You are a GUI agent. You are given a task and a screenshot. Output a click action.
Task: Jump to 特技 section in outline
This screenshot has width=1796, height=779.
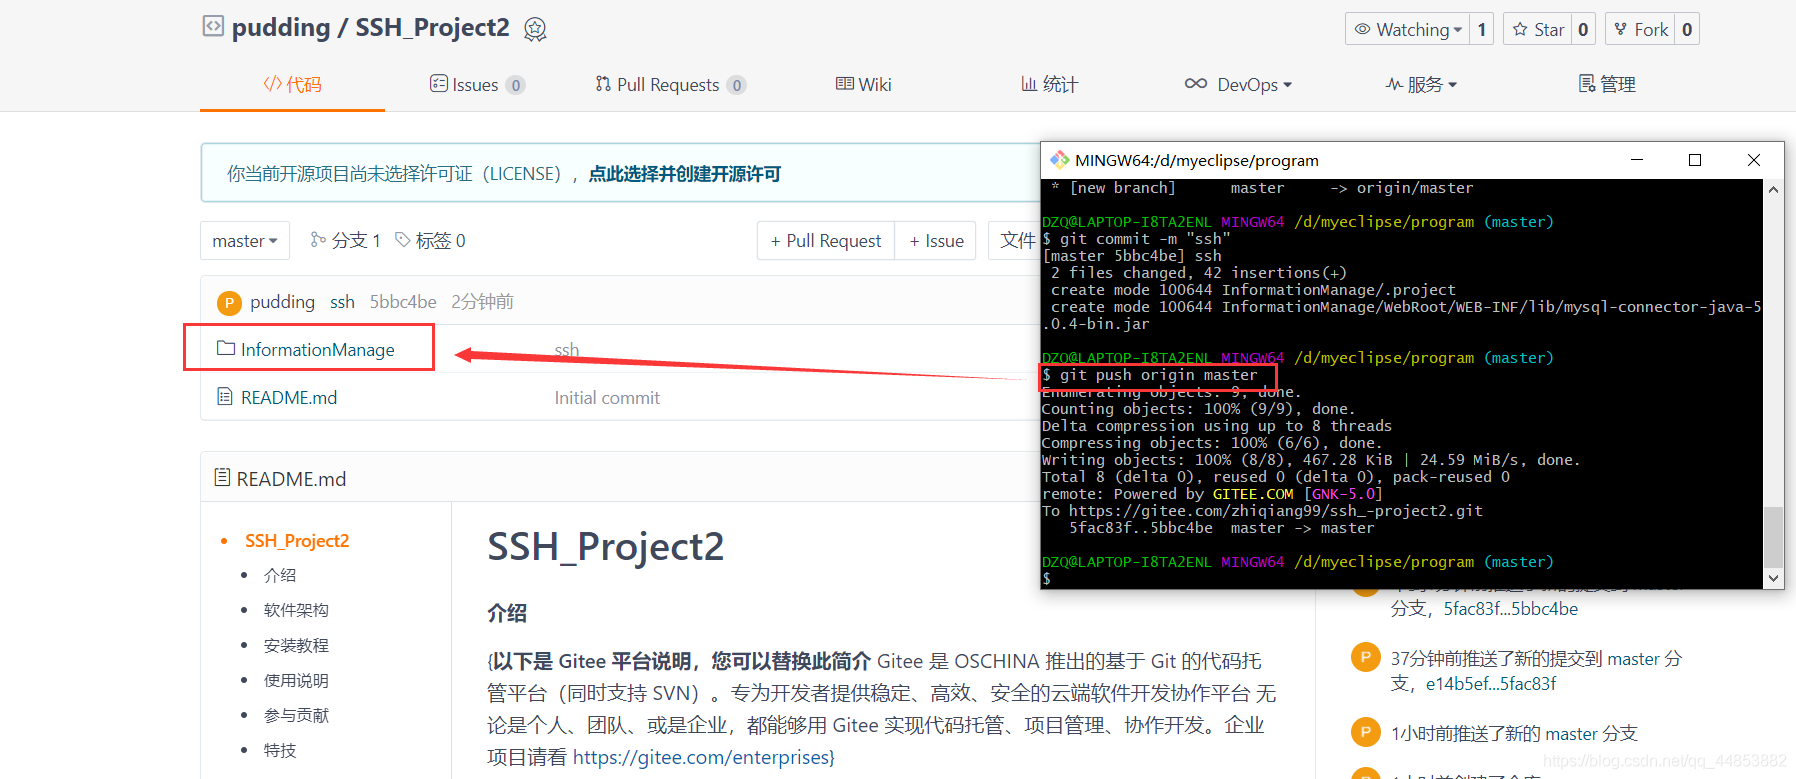pos(280,750)
